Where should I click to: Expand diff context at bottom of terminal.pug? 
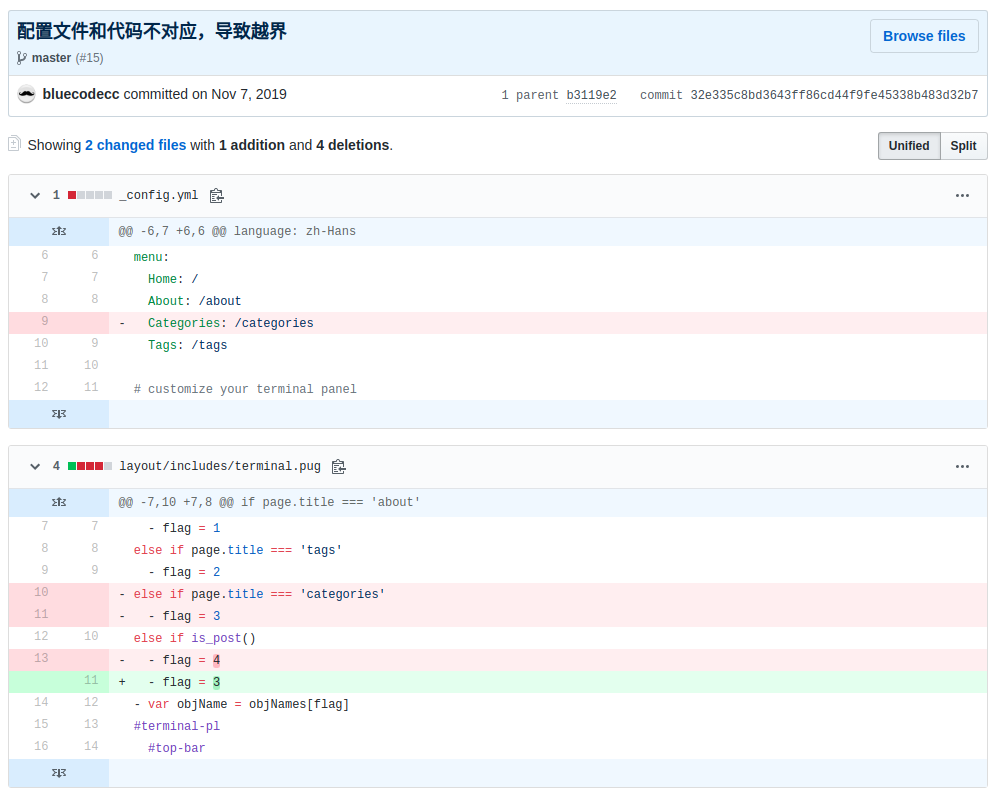tap(58, 773)
